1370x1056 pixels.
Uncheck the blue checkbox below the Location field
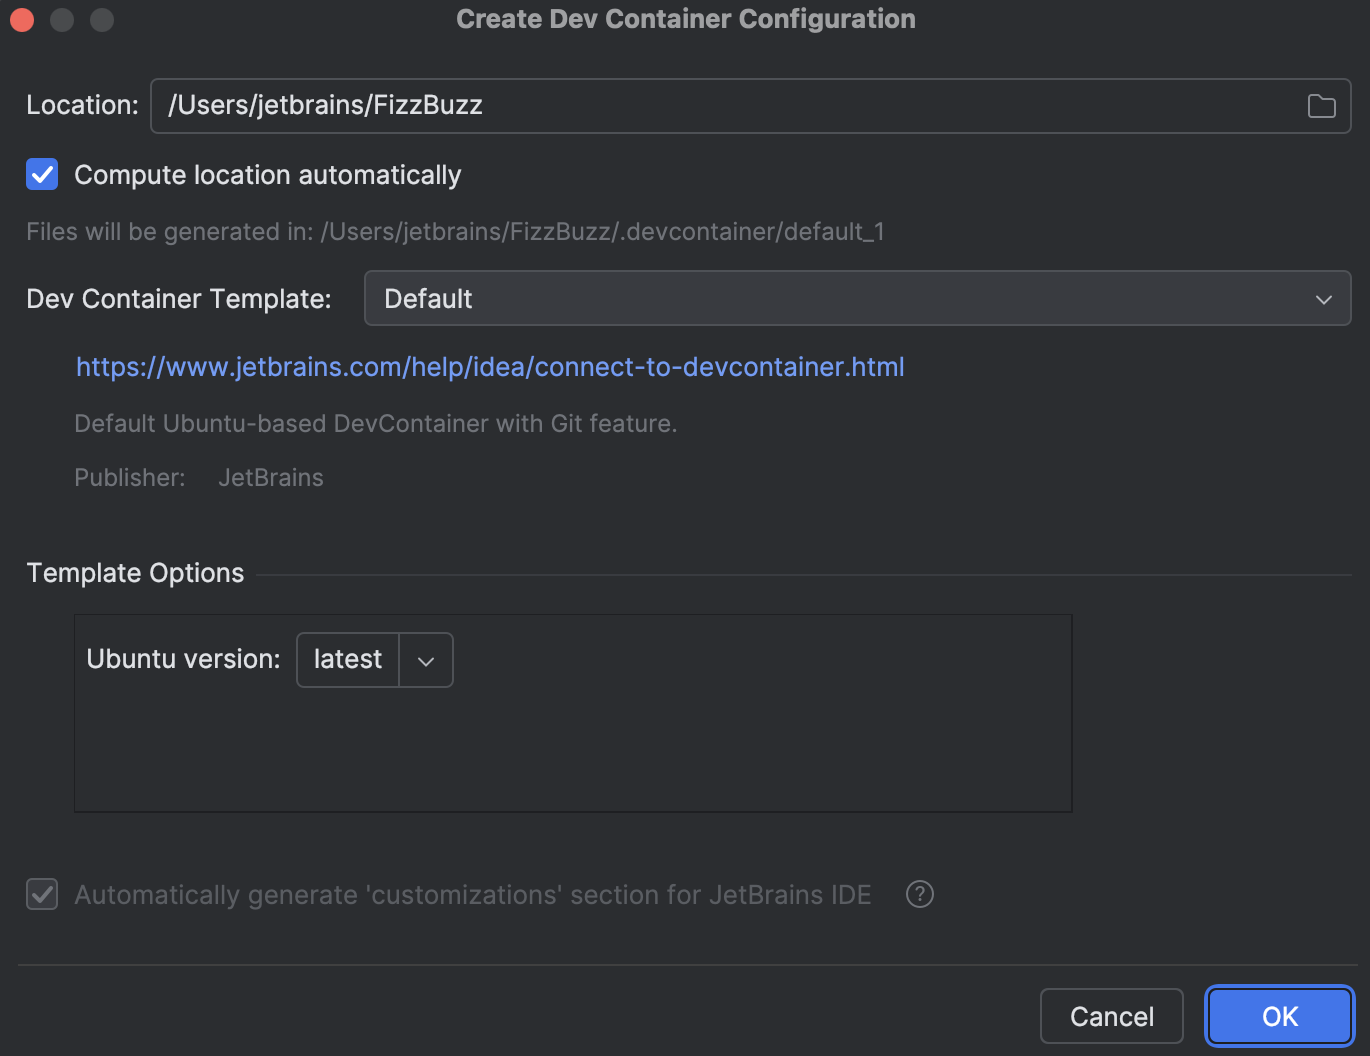pos(42,174)
